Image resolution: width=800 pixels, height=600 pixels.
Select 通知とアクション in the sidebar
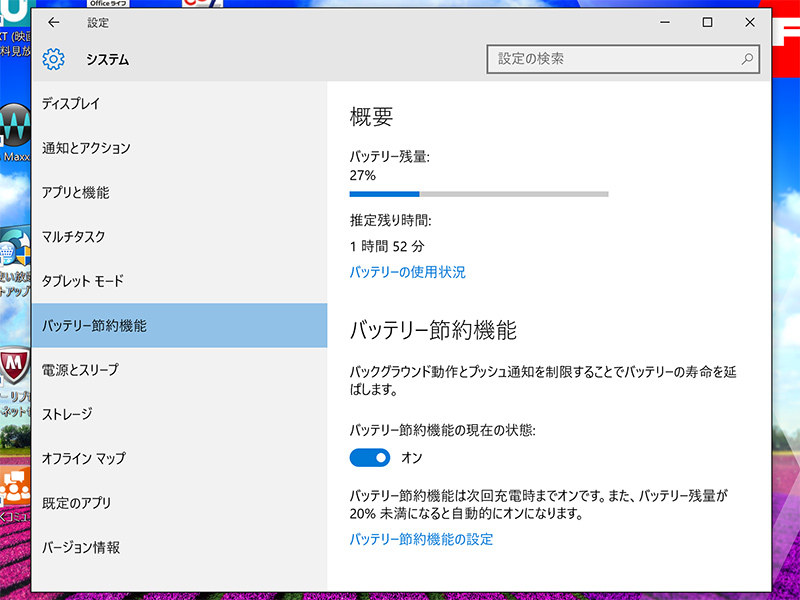click(86, 148)
